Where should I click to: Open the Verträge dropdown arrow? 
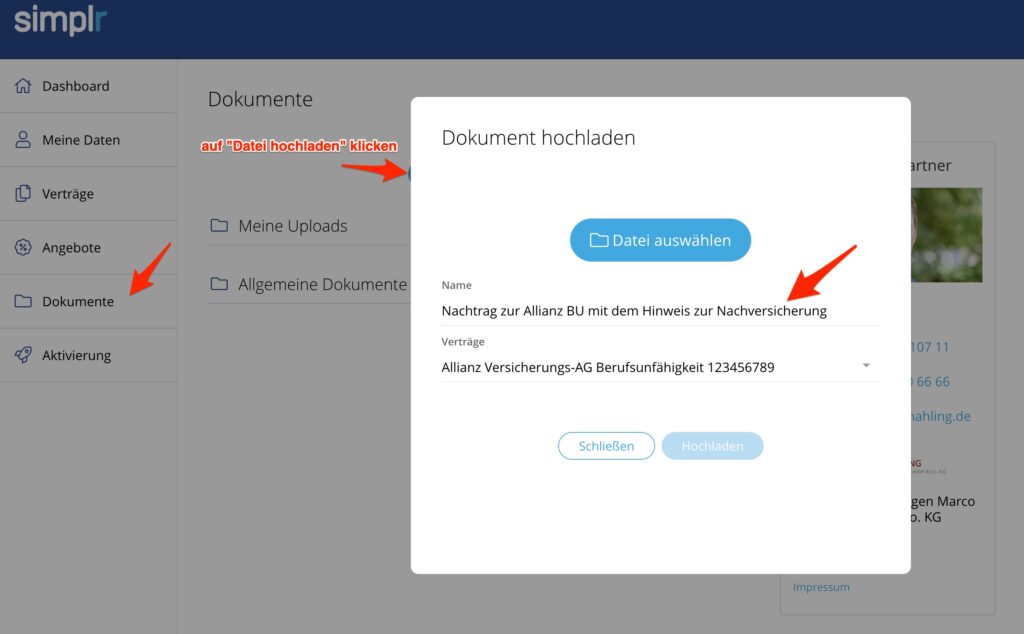tap(866, 366)
